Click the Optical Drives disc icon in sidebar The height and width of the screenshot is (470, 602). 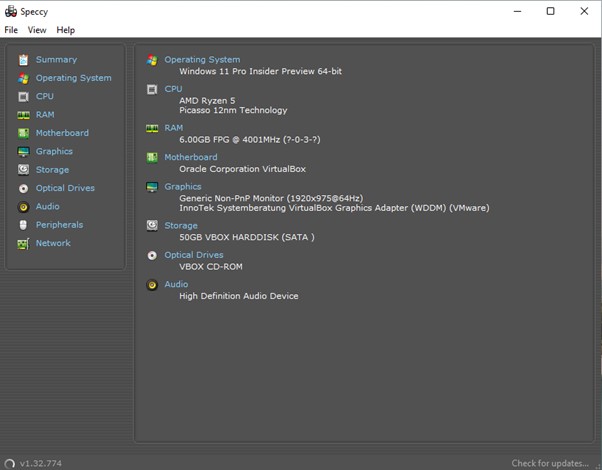tap(23, 189)
